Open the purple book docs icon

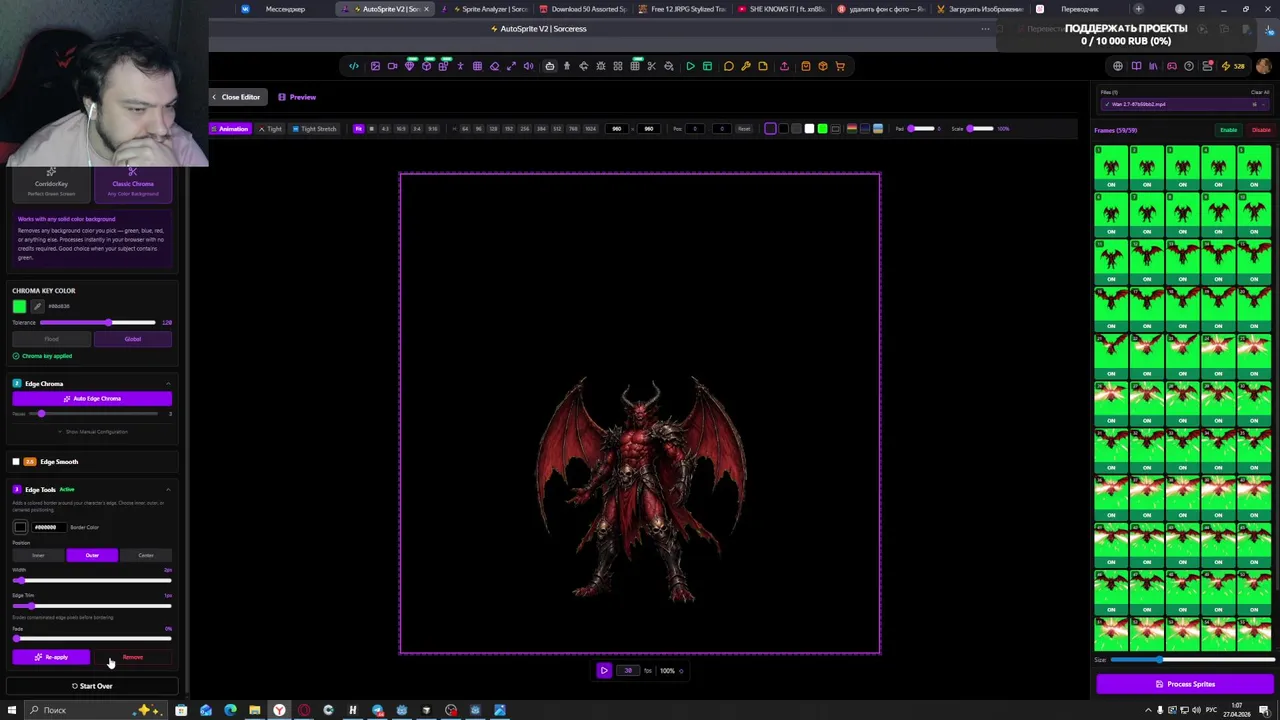[x=1136, y=66]
